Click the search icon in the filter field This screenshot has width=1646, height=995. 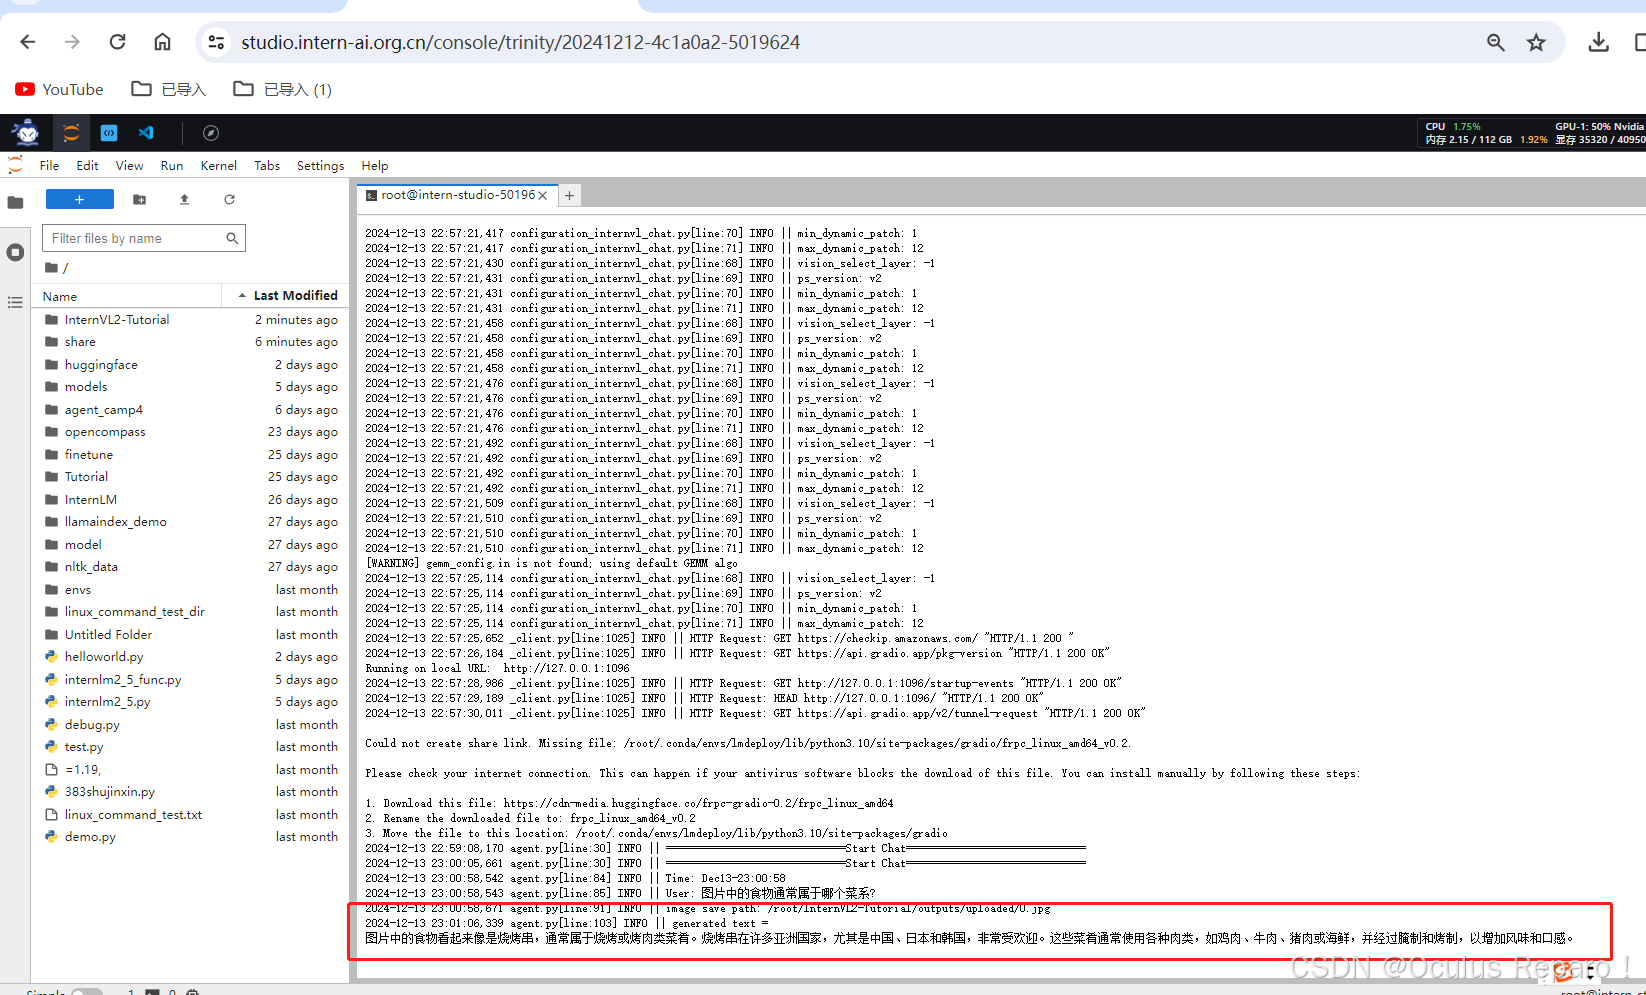tap(231, 238)
